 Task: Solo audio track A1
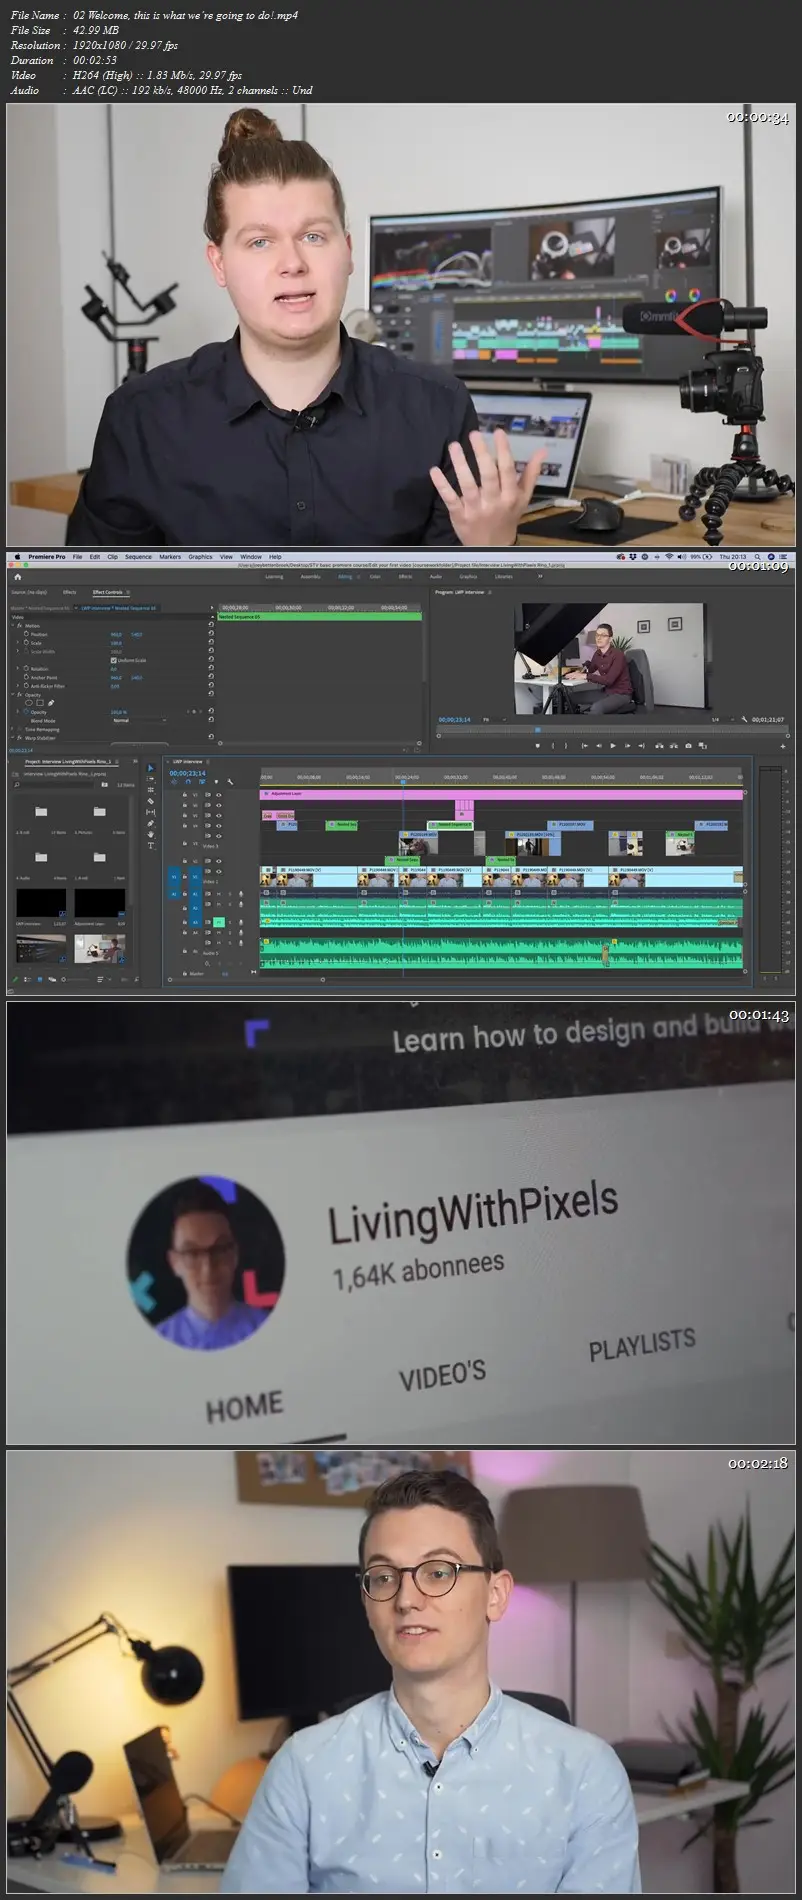tap(230, 893)
